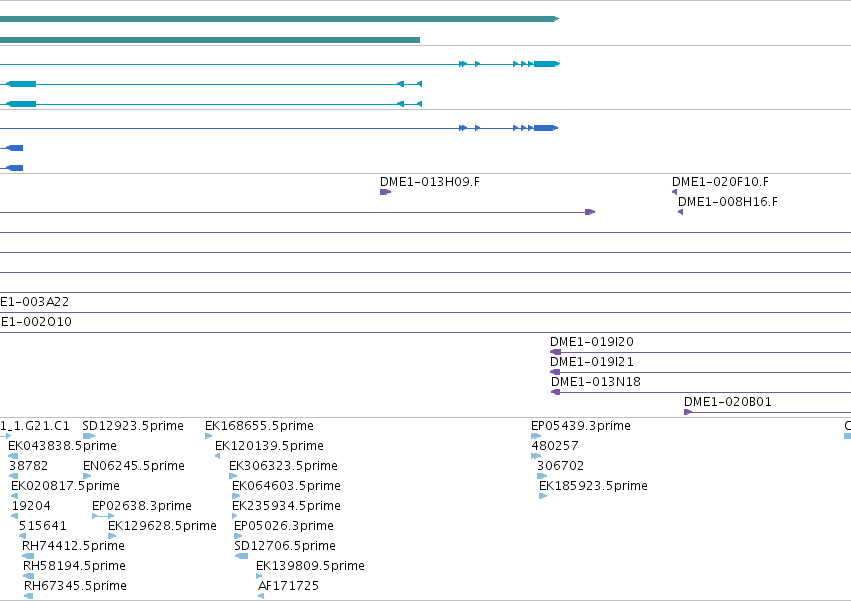Click the purple arrowhead starting DME1-020B01 line
The width and height of the screenshot is (851, 601).
tap(688, 412)
